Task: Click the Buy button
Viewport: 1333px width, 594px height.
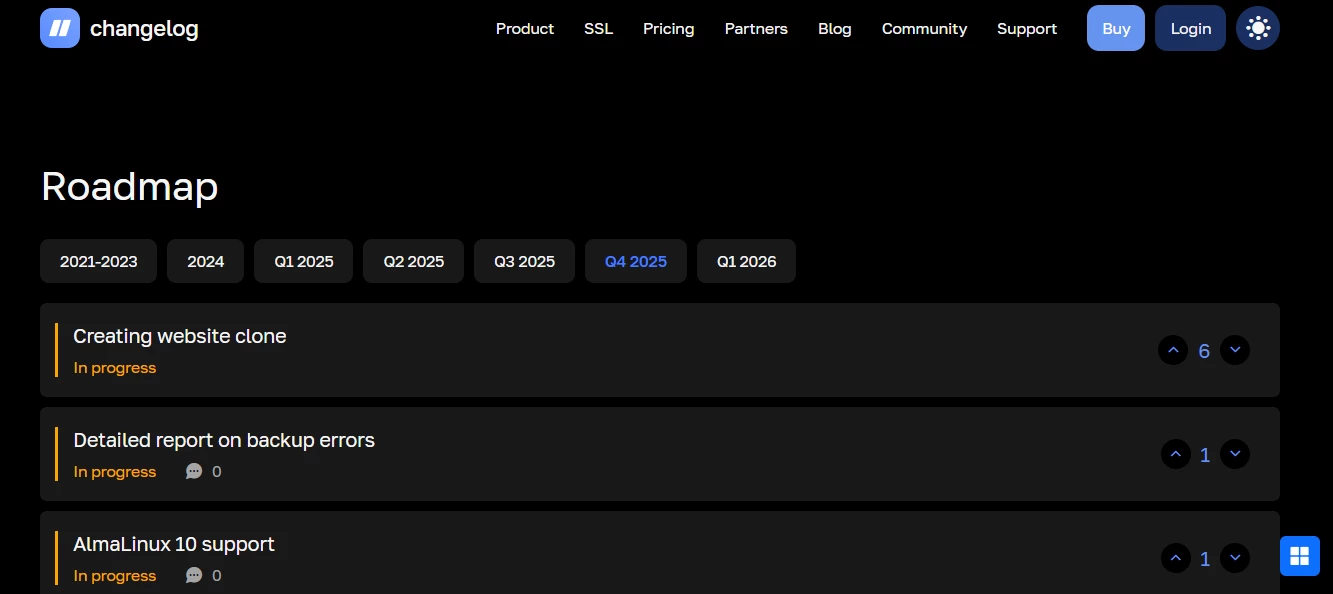Action: (1115, 28)
